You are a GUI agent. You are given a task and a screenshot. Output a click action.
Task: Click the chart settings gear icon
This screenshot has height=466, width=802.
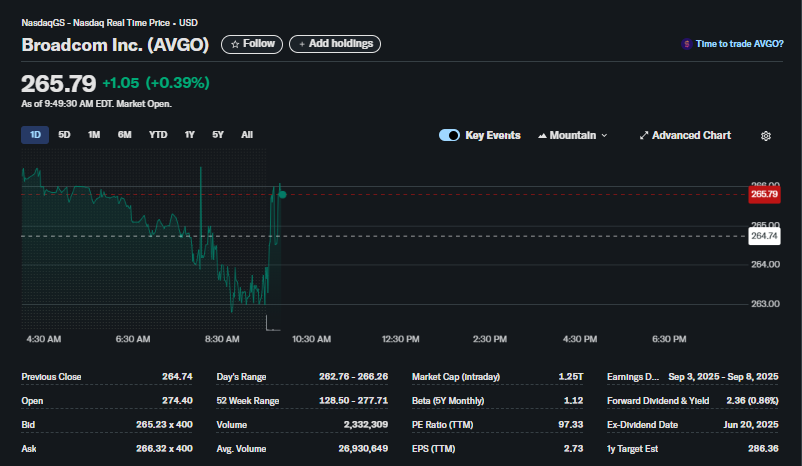pos(765,136)
